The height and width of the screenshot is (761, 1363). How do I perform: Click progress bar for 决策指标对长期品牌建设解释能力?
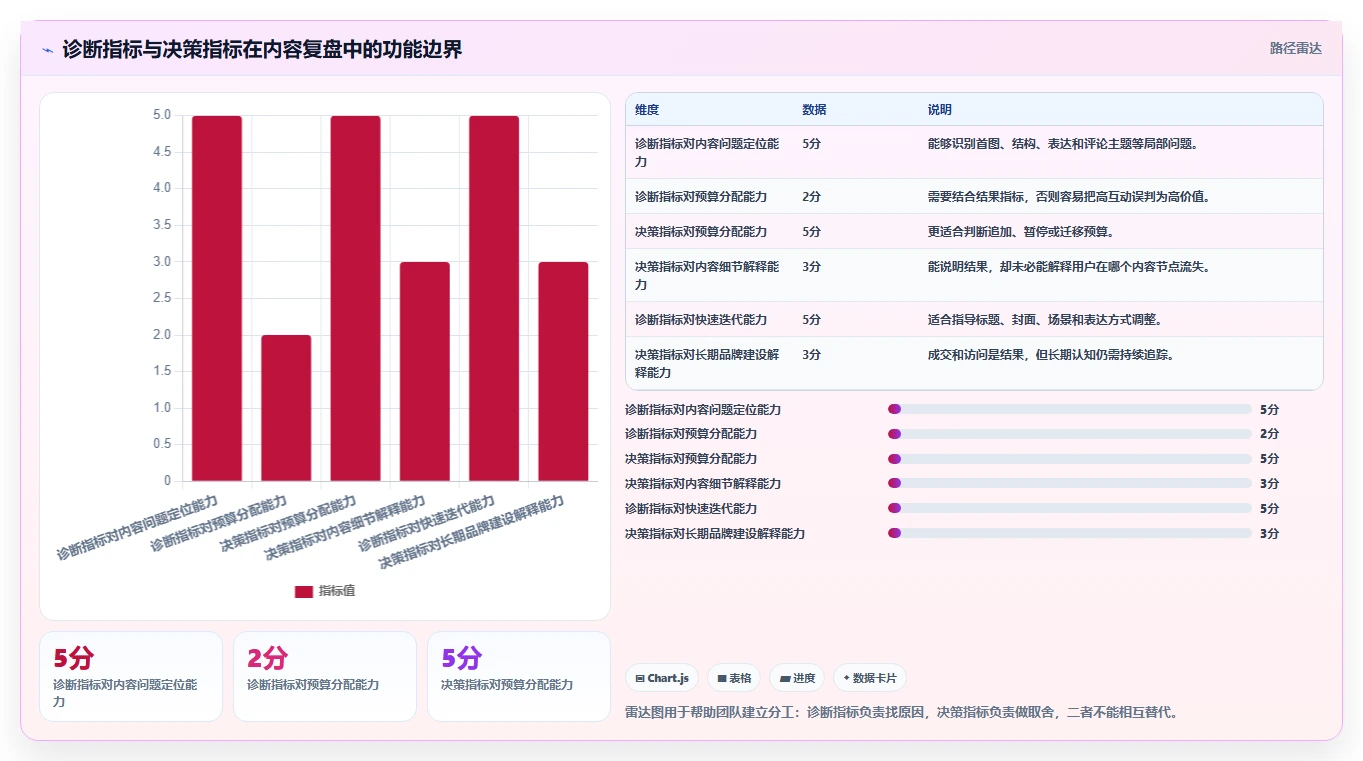coord(1070,534)
